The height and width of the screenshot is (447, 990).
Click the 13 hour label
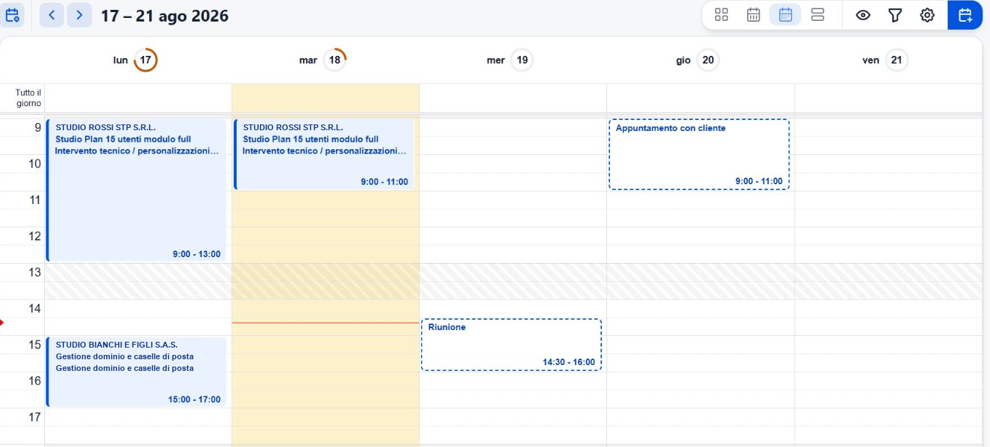[34, 273]
